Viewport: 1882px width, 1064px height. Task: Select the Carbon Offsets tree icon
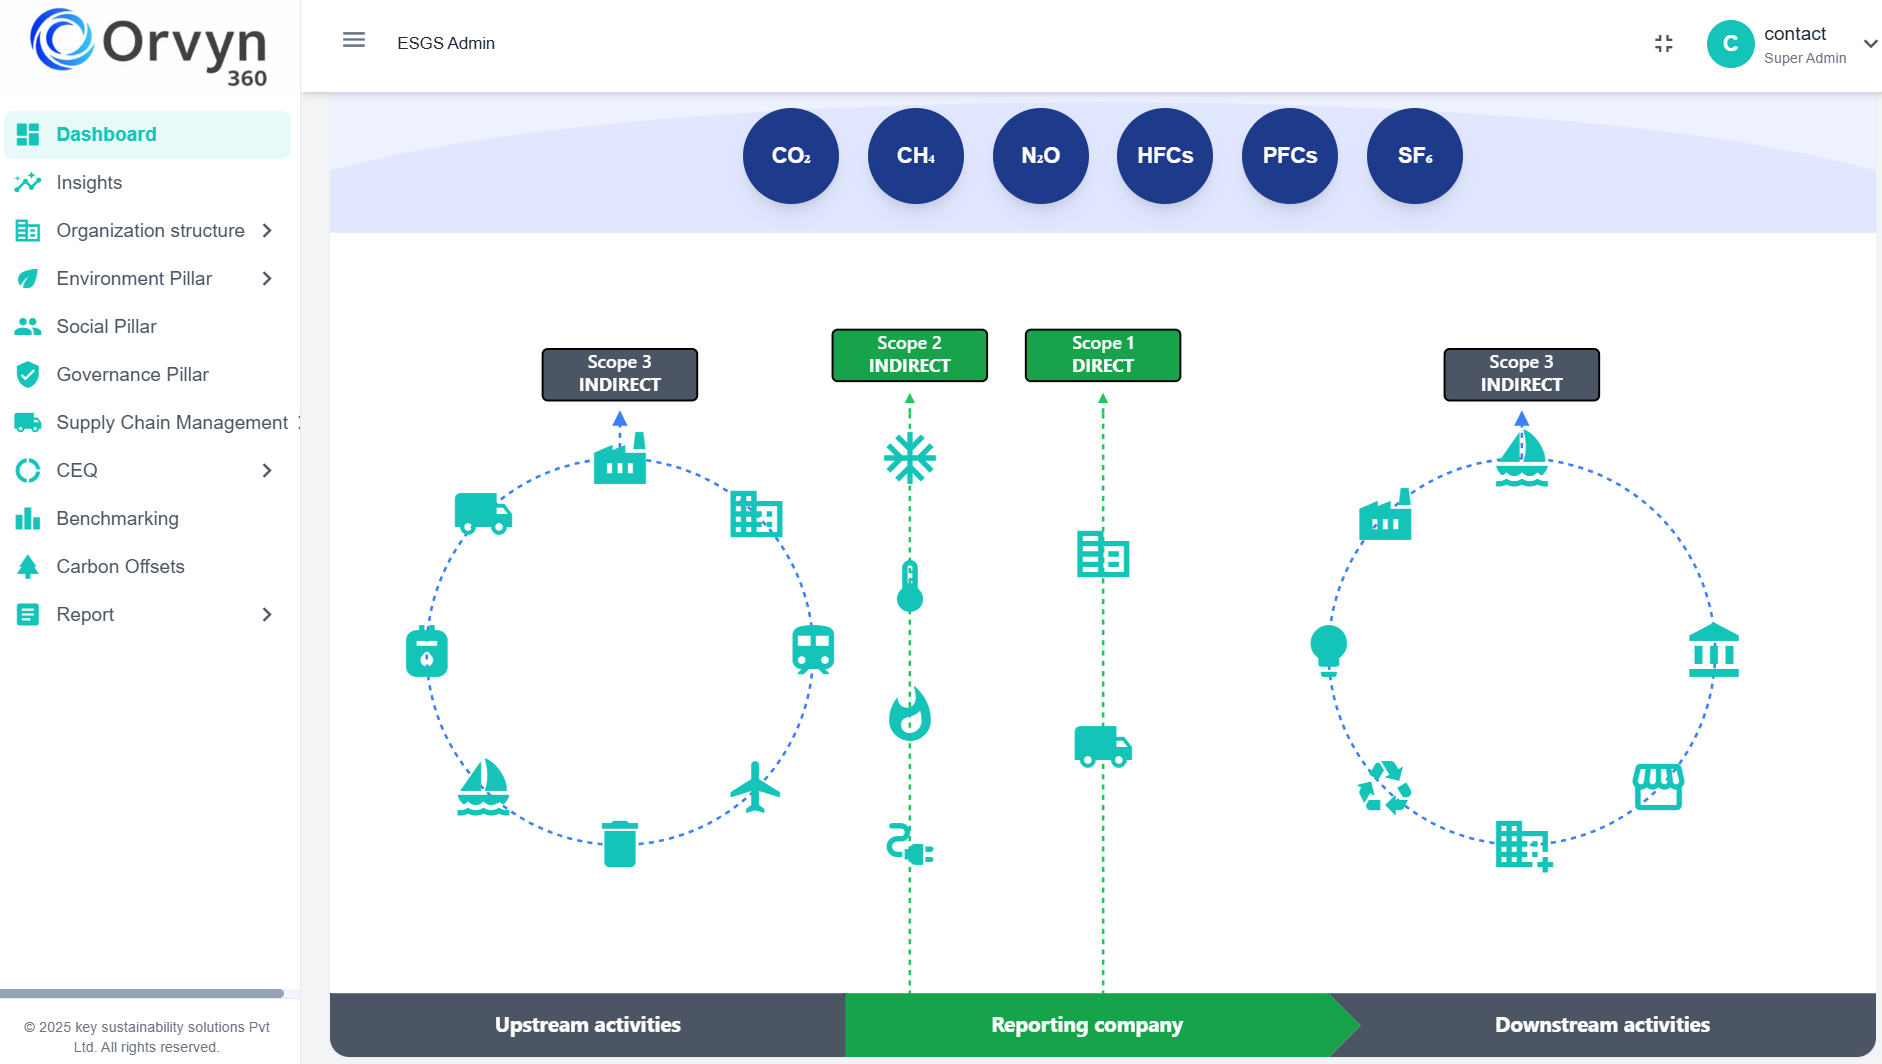[x=28, y=566]
